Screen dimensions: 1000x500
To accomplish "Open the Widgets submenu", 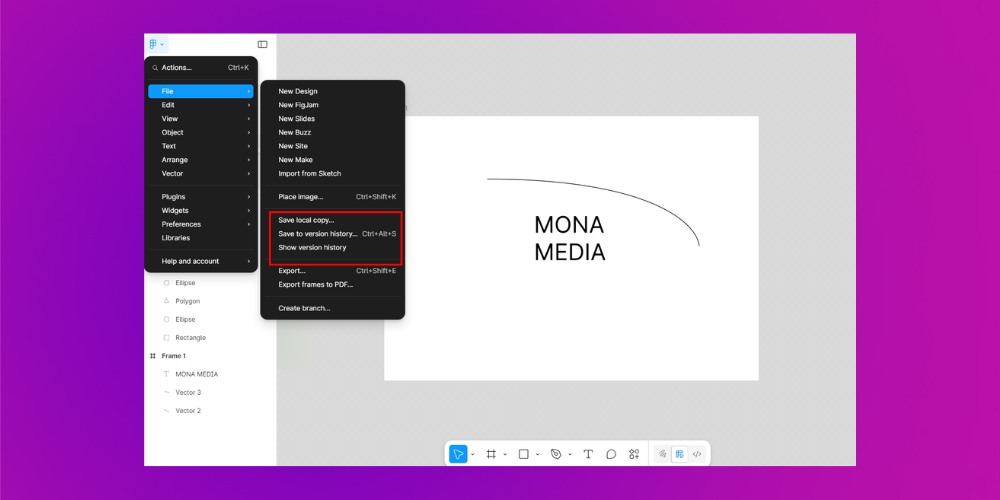I will click(201, 210).
